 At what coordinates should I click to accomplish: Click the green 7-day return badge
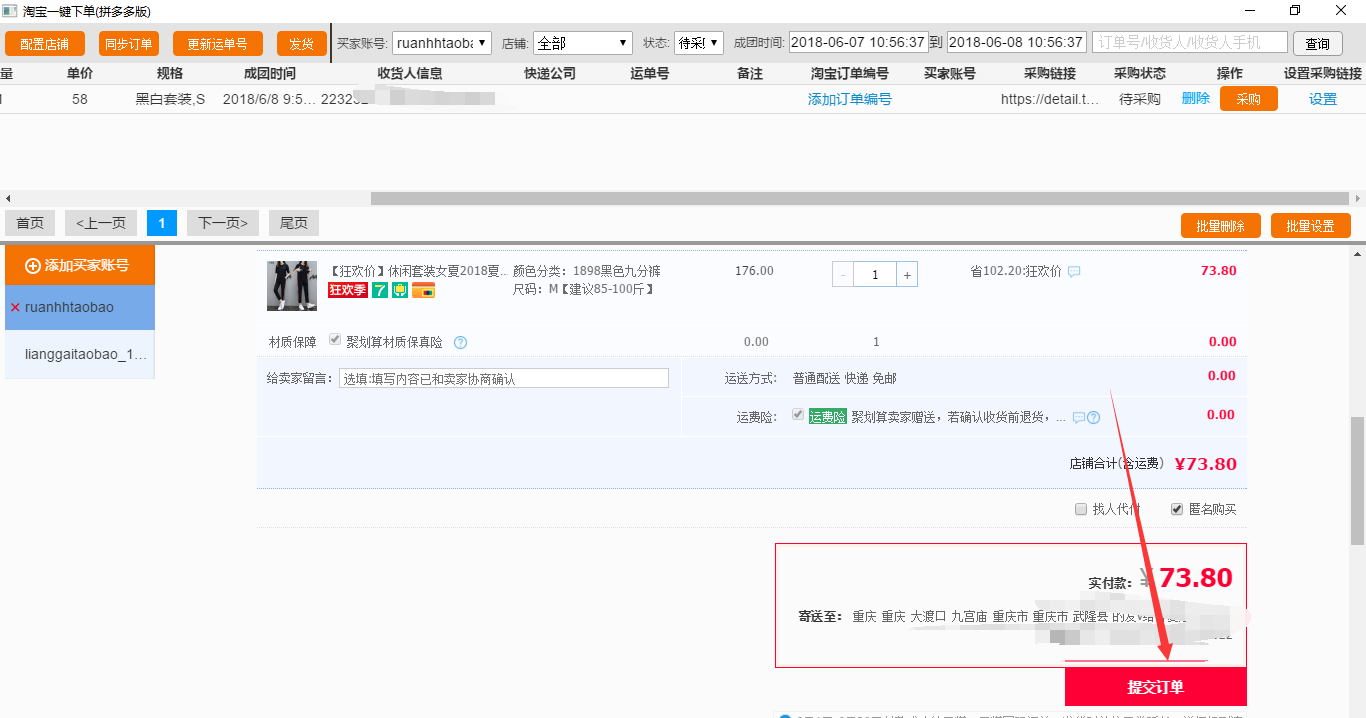[380, 290]
